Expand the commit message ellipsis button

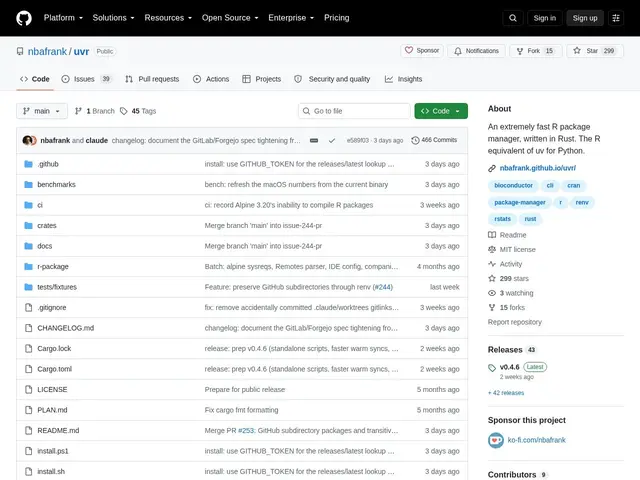tap(313, 140)
